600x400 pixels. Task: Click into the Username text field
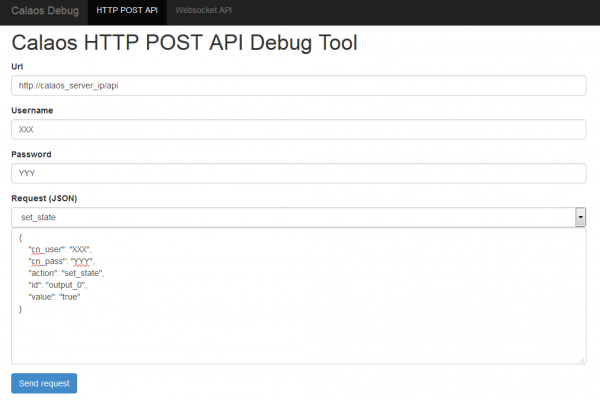point(298,129)
